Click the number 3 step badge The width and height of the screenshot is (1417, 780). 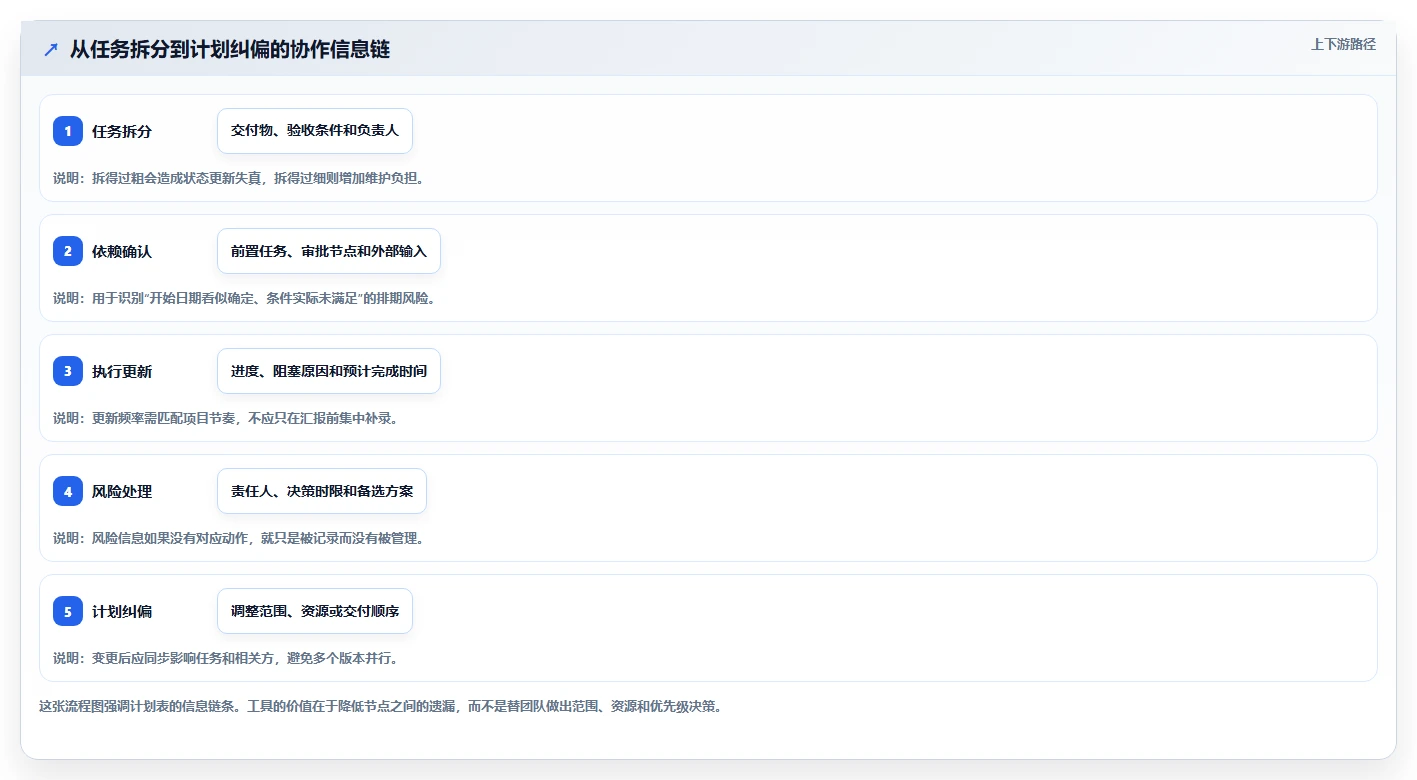(68, 371)
